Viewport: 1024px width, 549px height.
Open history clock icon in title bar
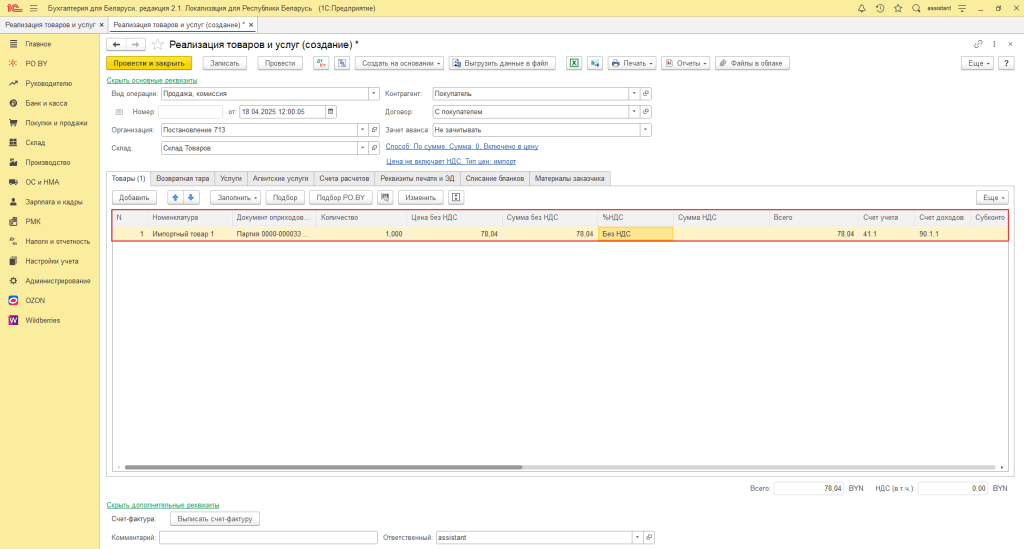tap(880, 8)
